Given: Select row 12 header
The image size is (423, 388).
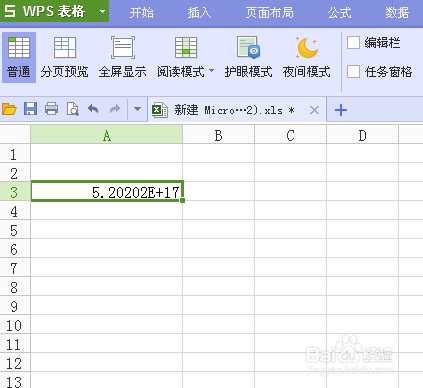Looking at the screenshot, I should [x=15, y=362].
